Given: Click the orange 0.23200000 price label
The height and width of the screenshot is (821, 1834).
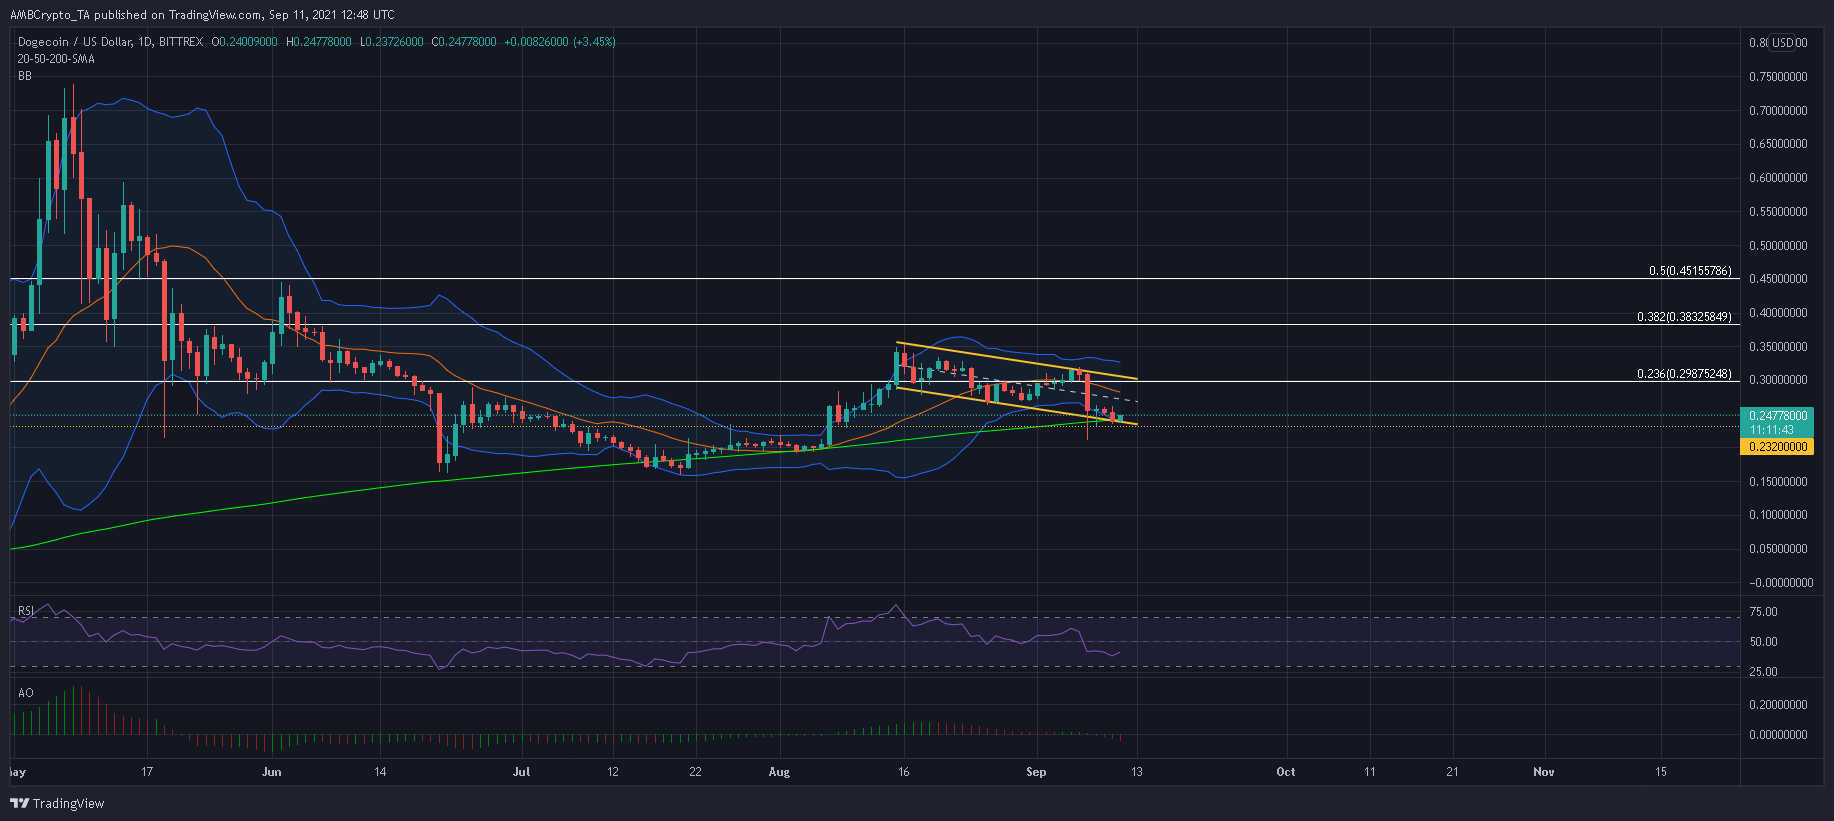Looking at the screenshot, I should tap(1777, 447).
